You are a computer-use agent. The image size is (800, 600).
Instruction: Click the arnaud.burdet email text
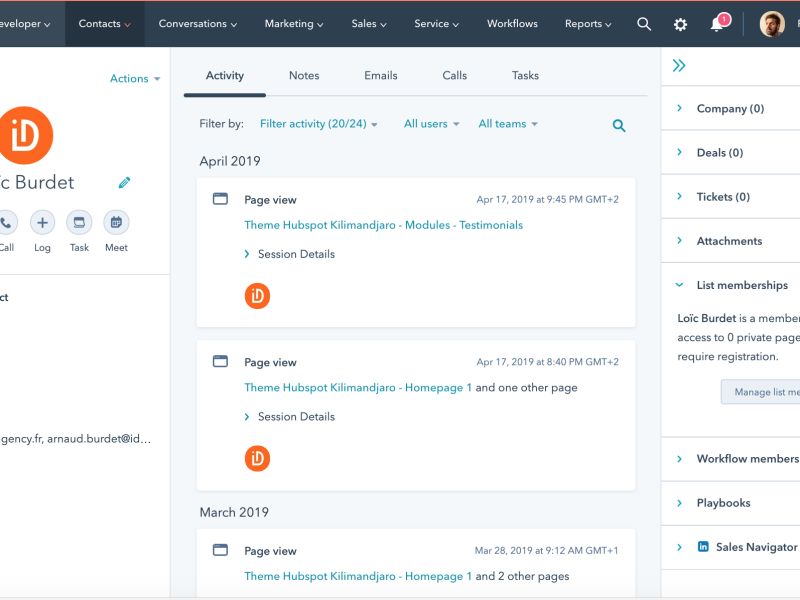pos(99,439)
